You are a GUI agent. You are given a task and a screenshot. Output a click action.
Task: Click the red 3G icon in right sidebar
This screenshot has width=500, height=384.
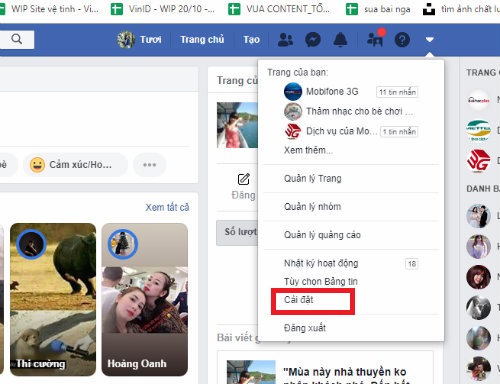pyautogui.click(x=478, y=161)
